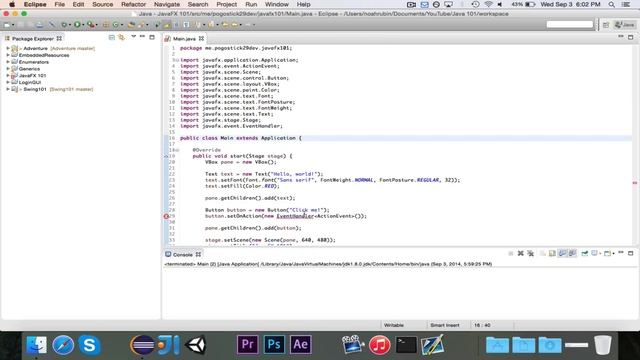The height and width of the screenshot is (360, 640).
Task: Click Remove All Terminated Launches in Console
Action: click(x=530, y=253)
